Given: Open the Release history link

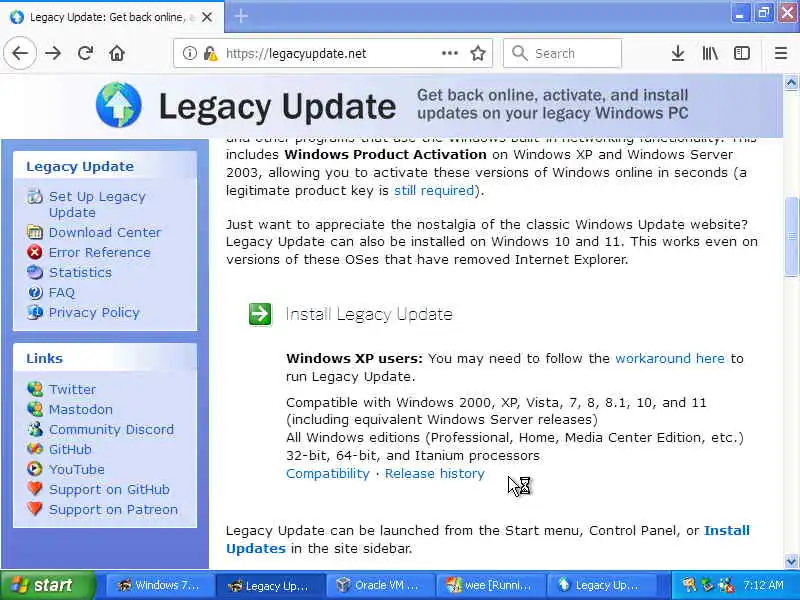Looking at the screenshot, I should click(x=435, y=473).
